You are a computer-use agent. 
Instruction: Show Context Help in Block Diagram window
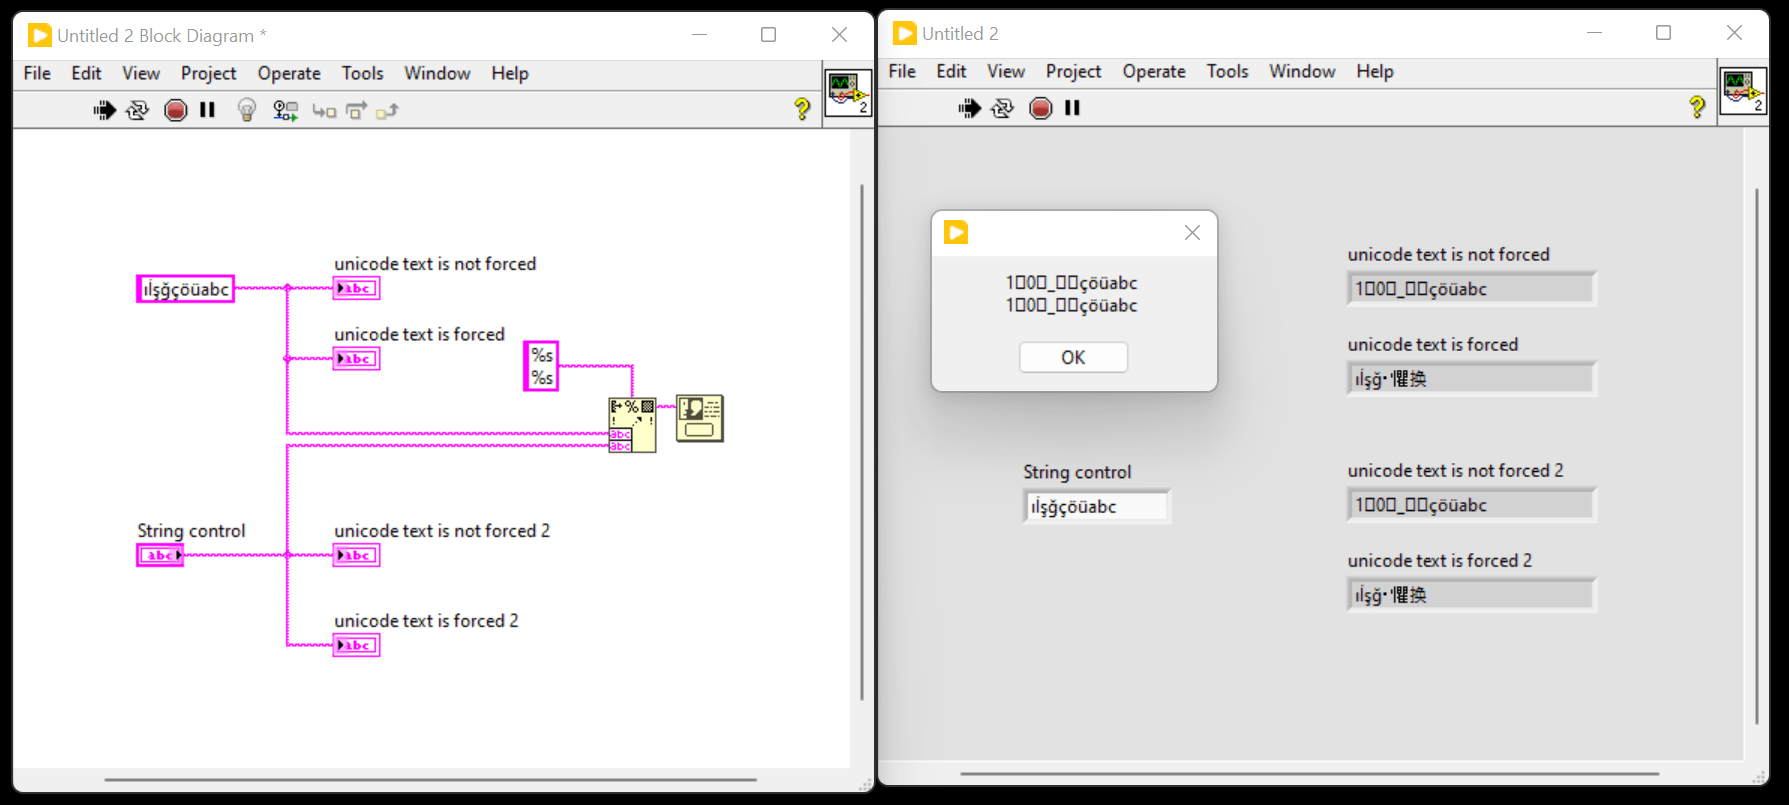802,109
